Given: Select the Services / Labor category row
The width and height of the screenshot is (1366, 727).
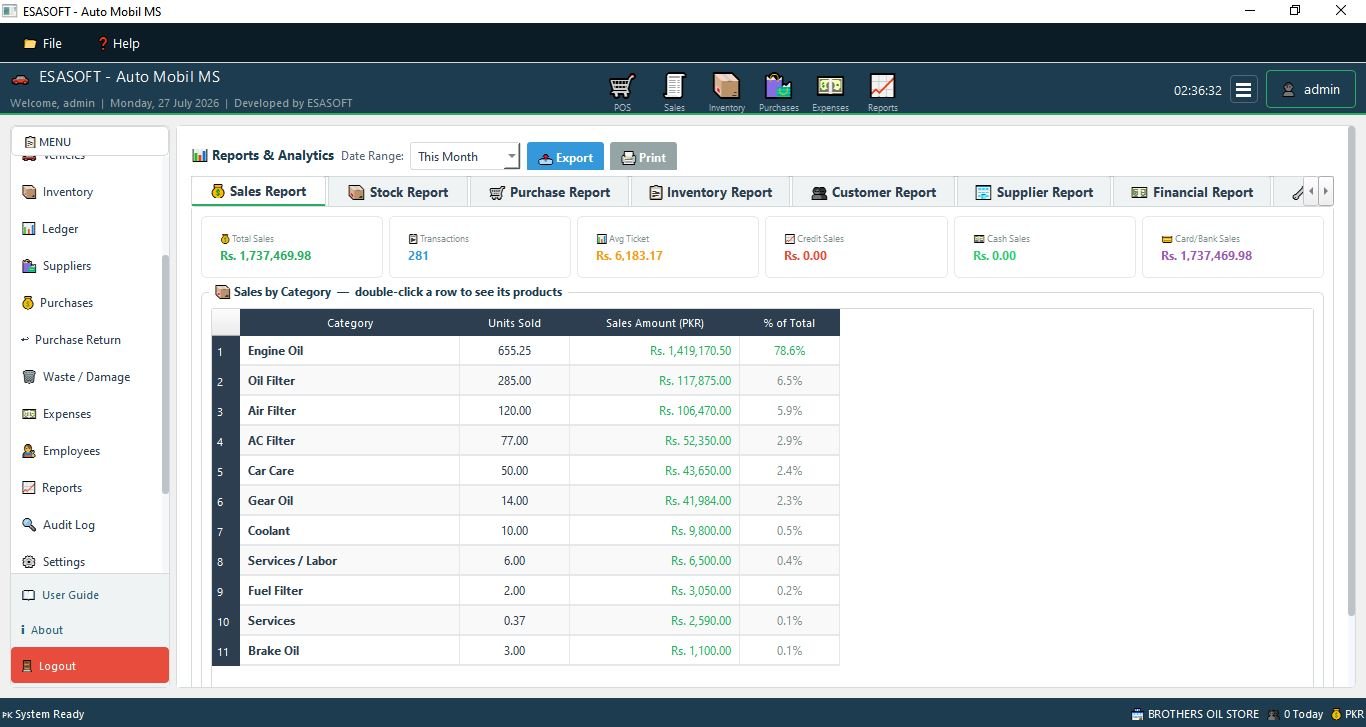Looking at the screenshot, I should pos(526,561).
